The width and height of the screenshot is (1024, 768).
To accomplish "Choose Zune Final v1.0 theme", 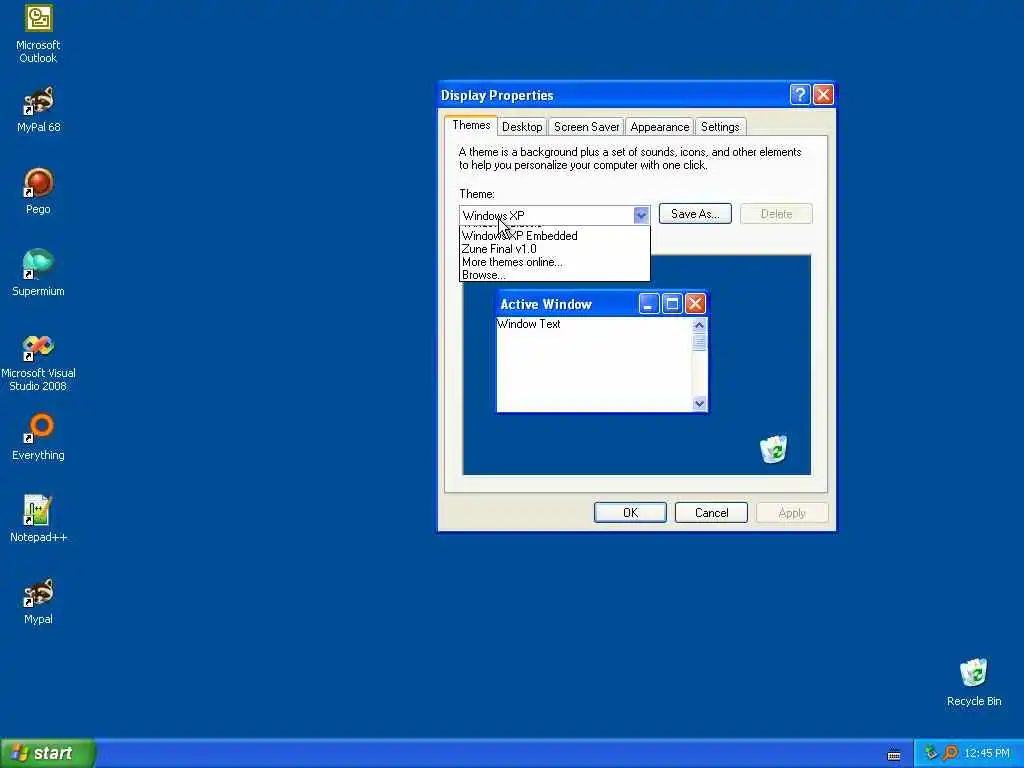I will point(554,249).
